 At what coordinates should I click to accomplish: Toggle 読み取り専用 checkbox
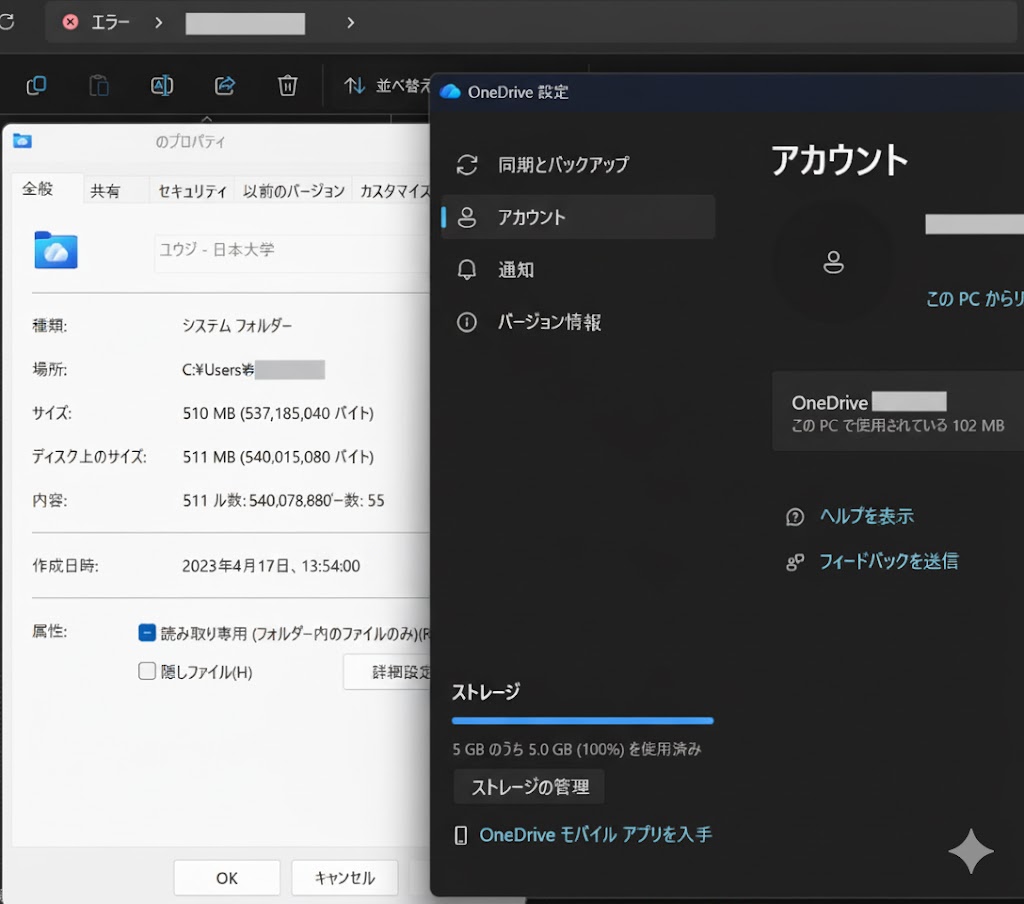[147, 633]
